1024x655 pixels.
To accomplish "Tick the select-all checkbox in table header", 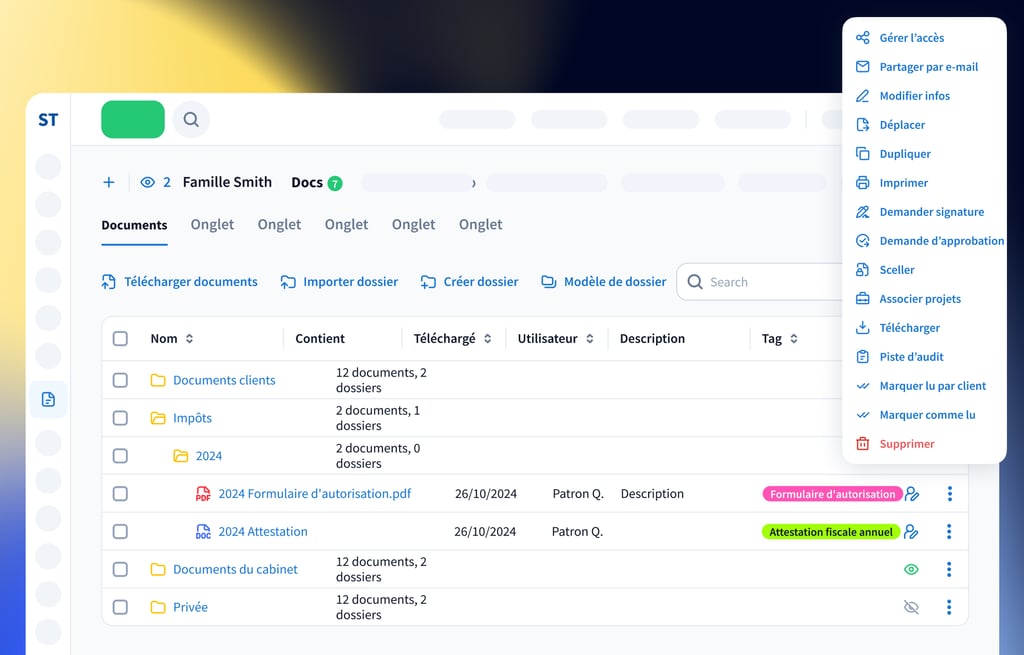I will 120,339.
